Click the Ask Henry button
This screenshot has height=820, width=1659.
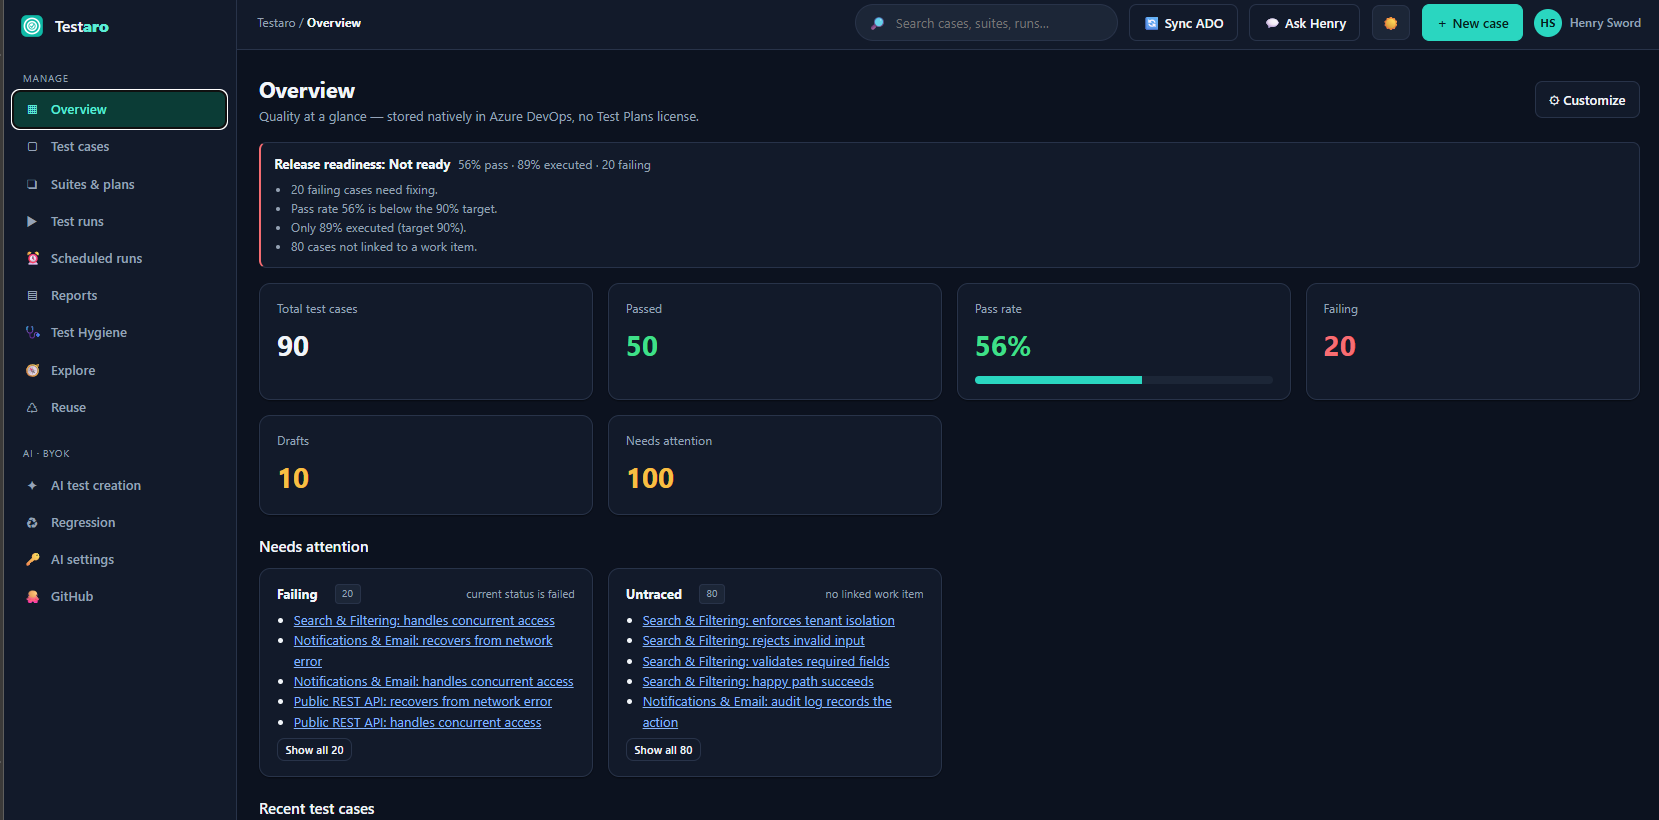point(1304,23)
